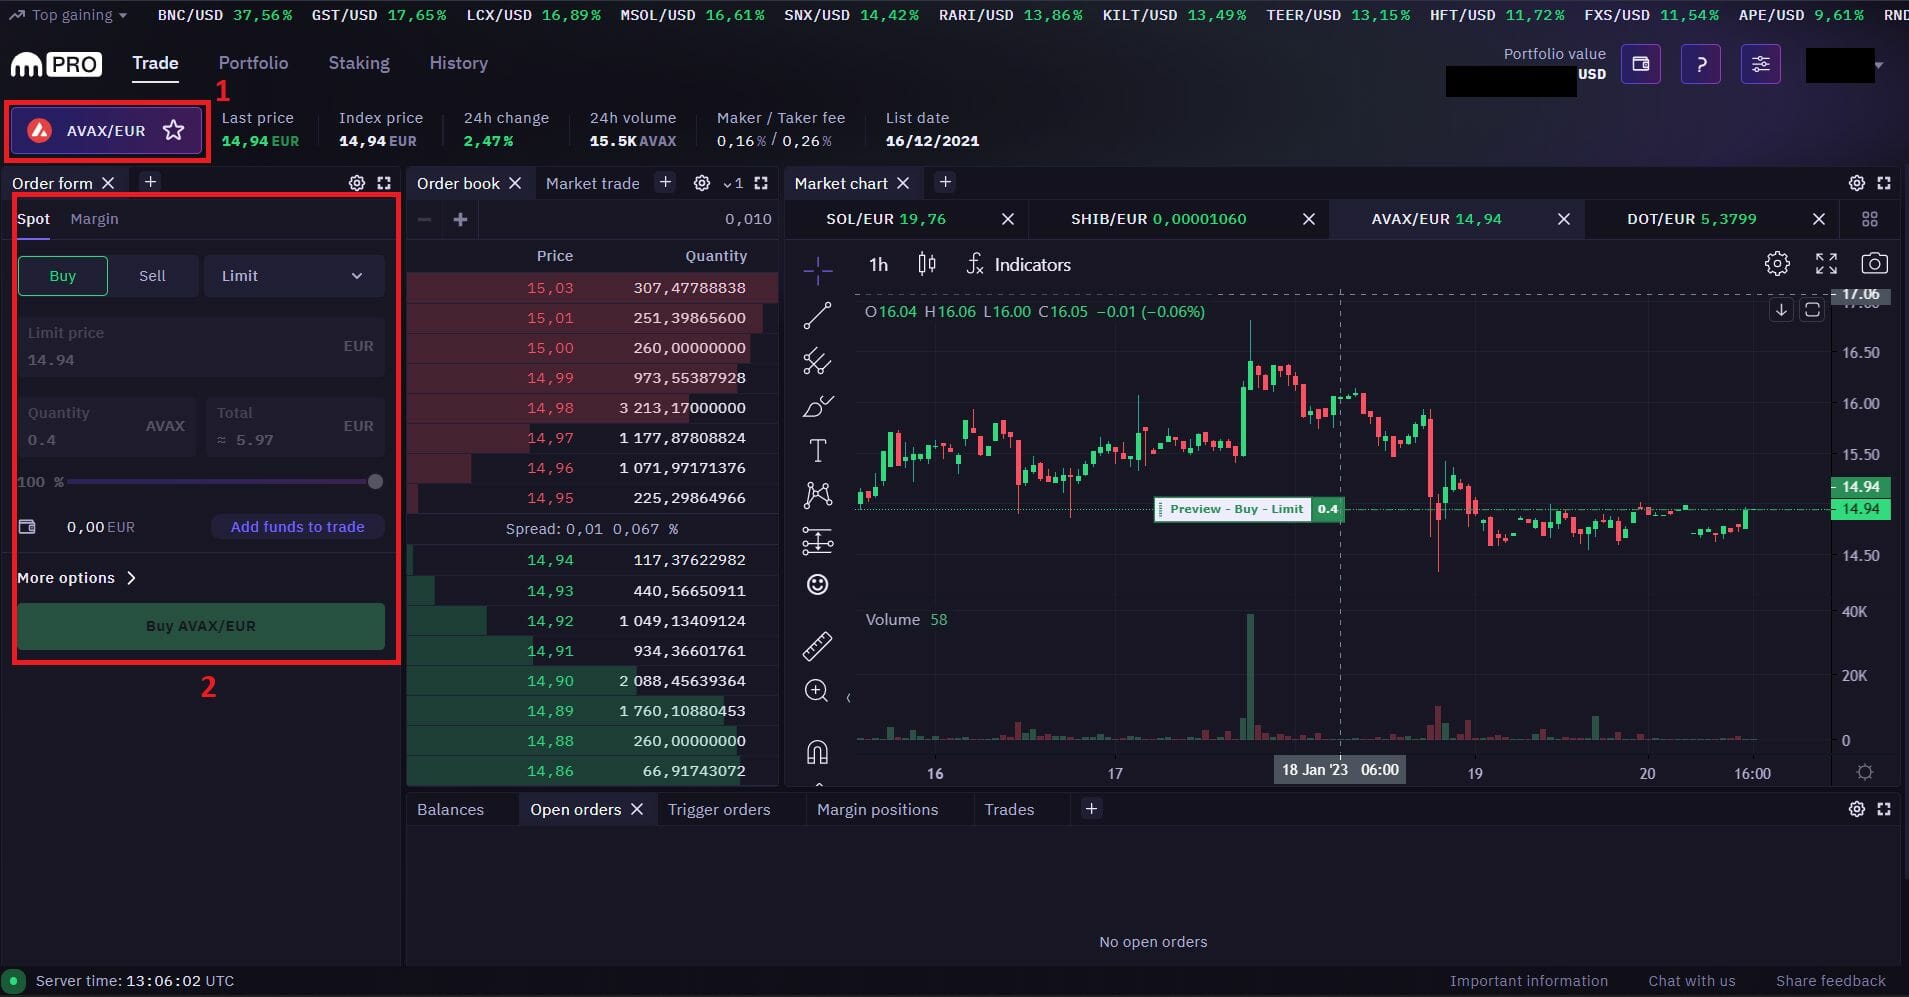Select the ruler measure tool

click(817, 646)
